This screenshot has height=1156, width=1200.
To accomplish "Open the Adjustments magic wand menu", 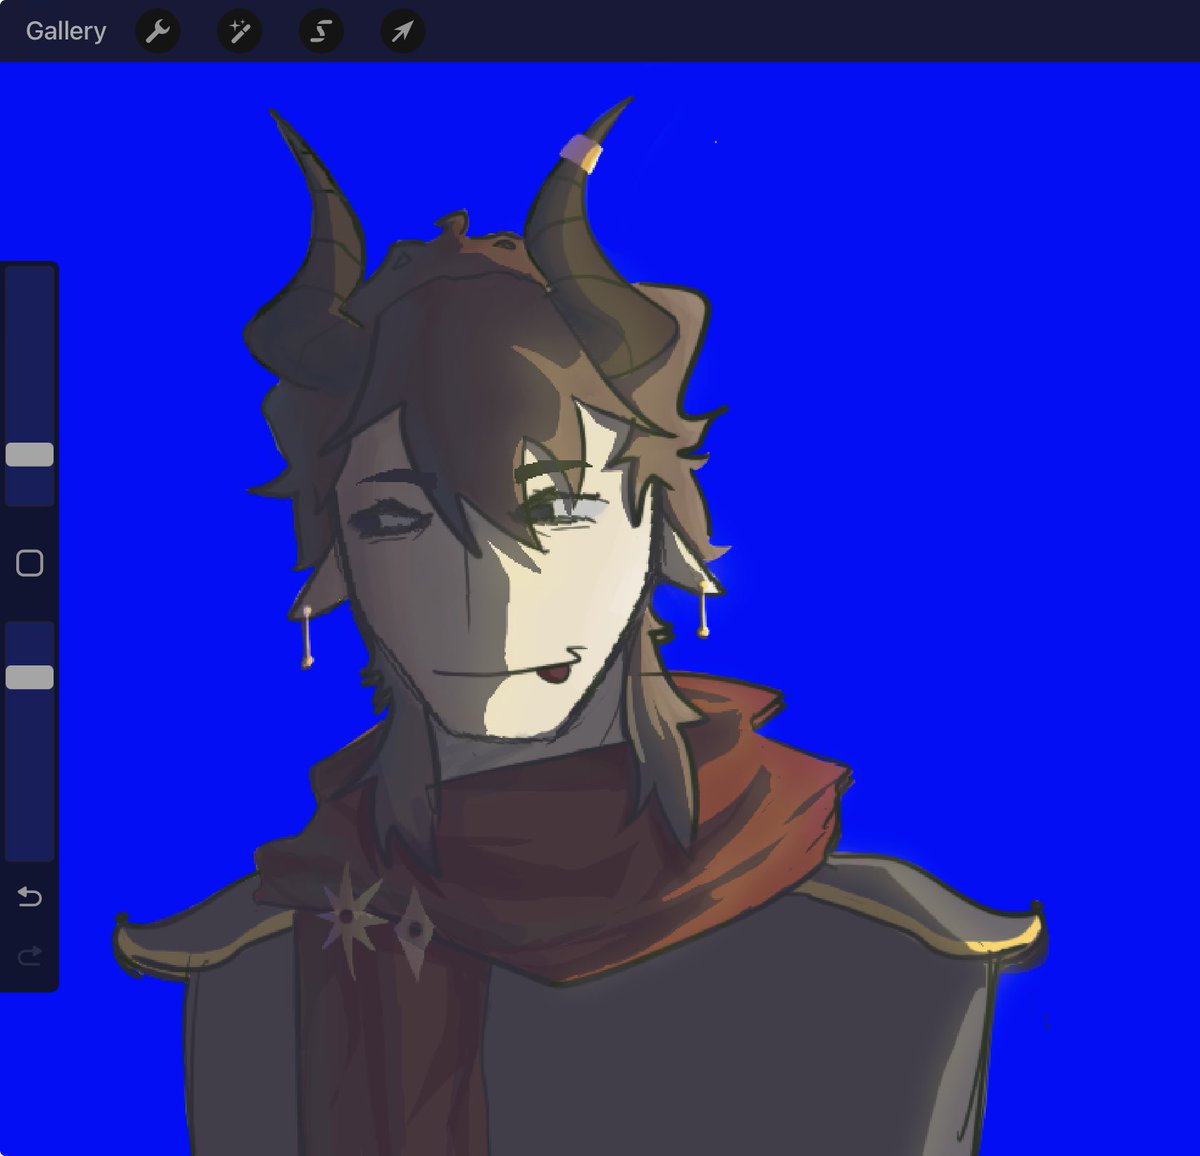I will tap(239, 31).
